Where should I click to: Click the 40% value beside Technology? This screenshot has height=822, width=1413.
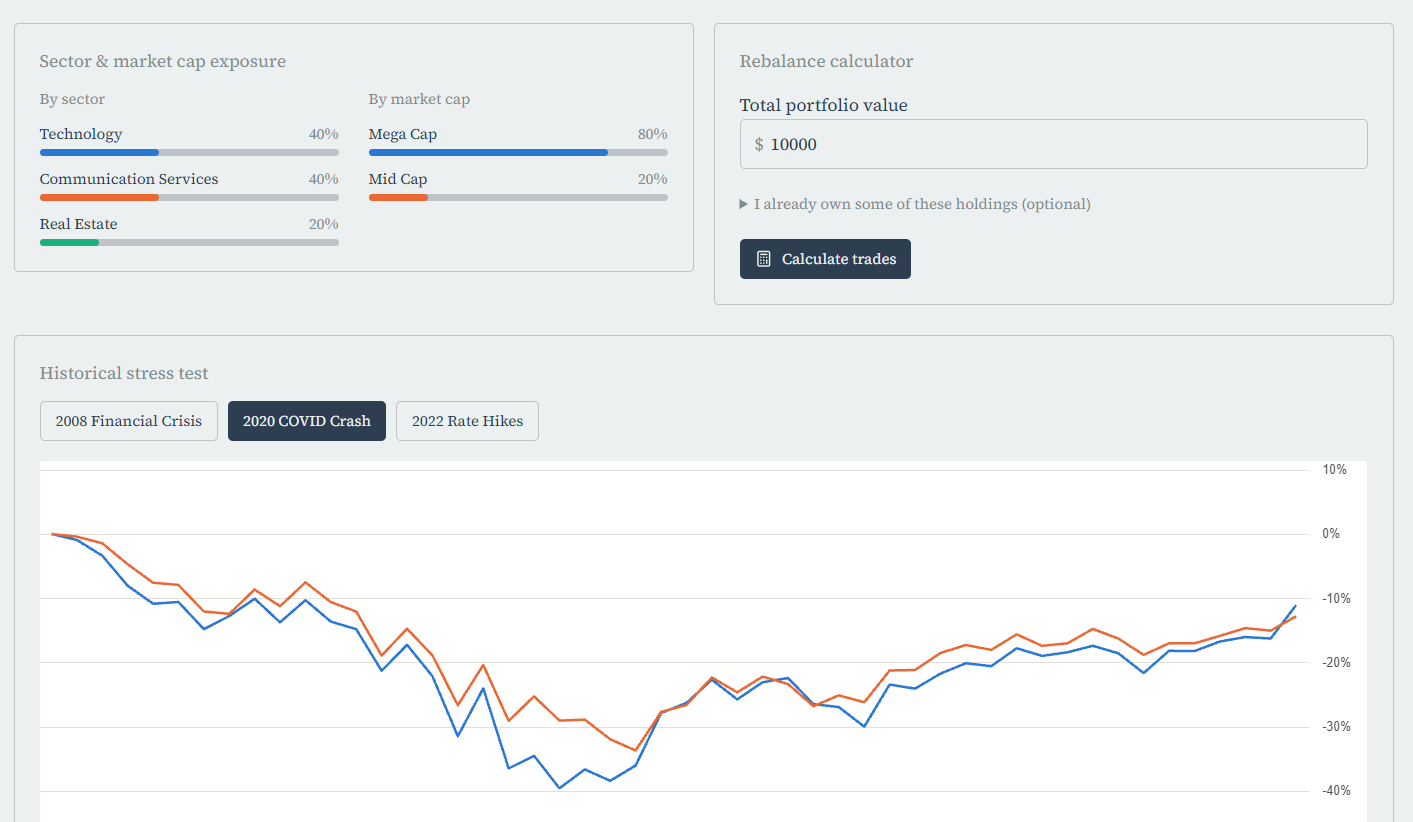pos(324,134)
